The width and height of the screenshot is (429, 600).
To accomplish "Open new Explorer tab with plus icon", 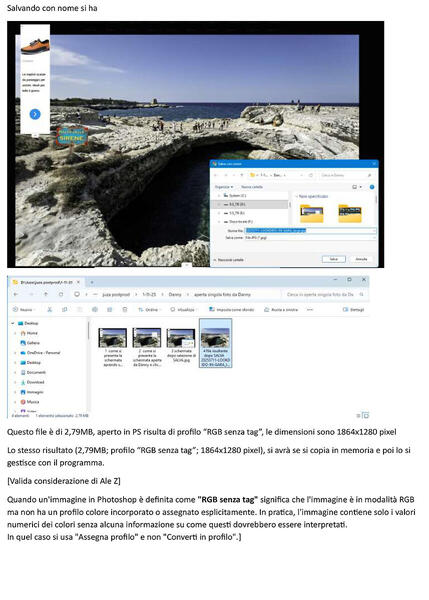I will click(x=92, y=282).
